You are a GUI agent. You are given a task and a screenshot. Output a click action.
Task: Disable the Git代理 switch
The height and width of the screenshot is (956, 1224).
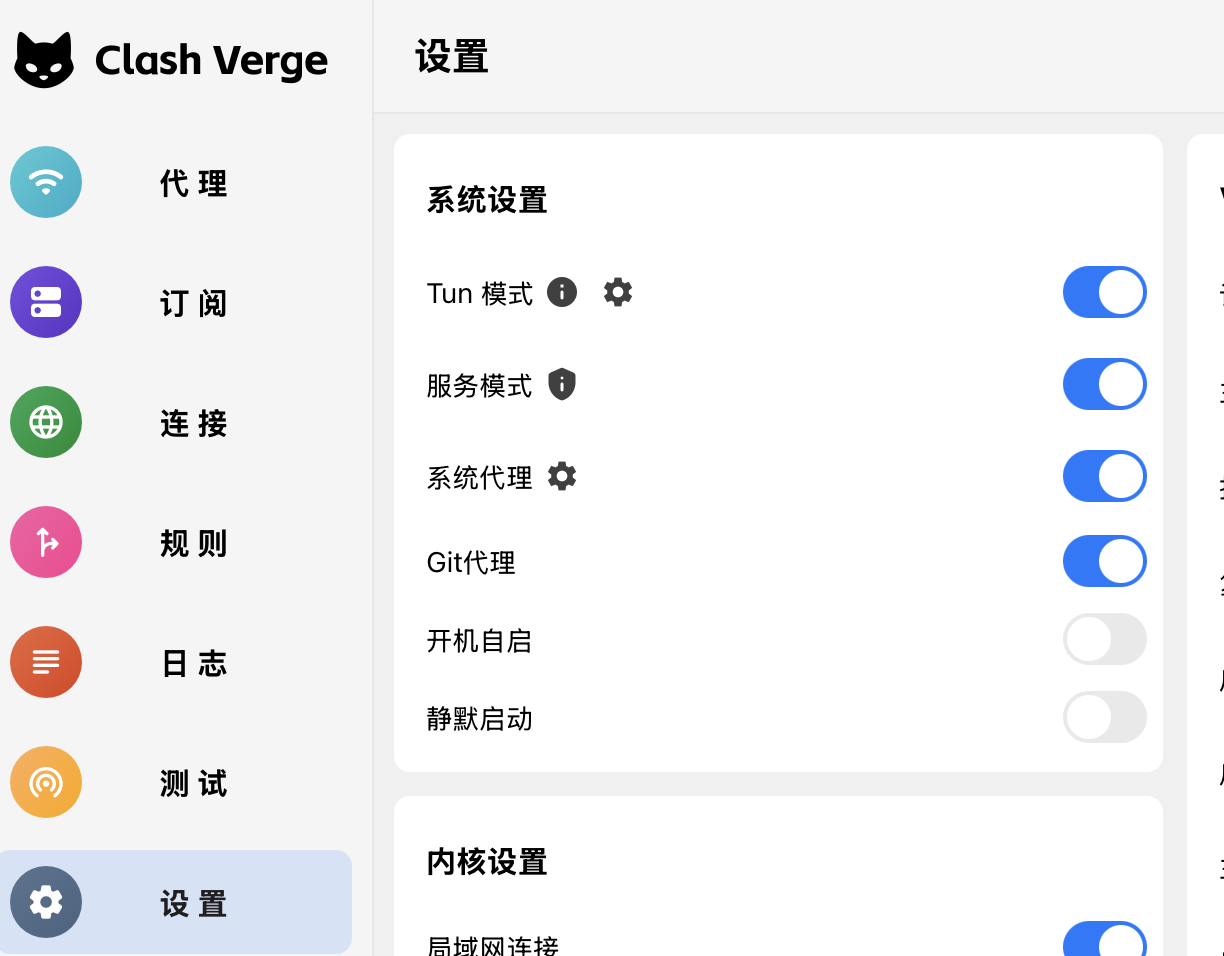1104,561
